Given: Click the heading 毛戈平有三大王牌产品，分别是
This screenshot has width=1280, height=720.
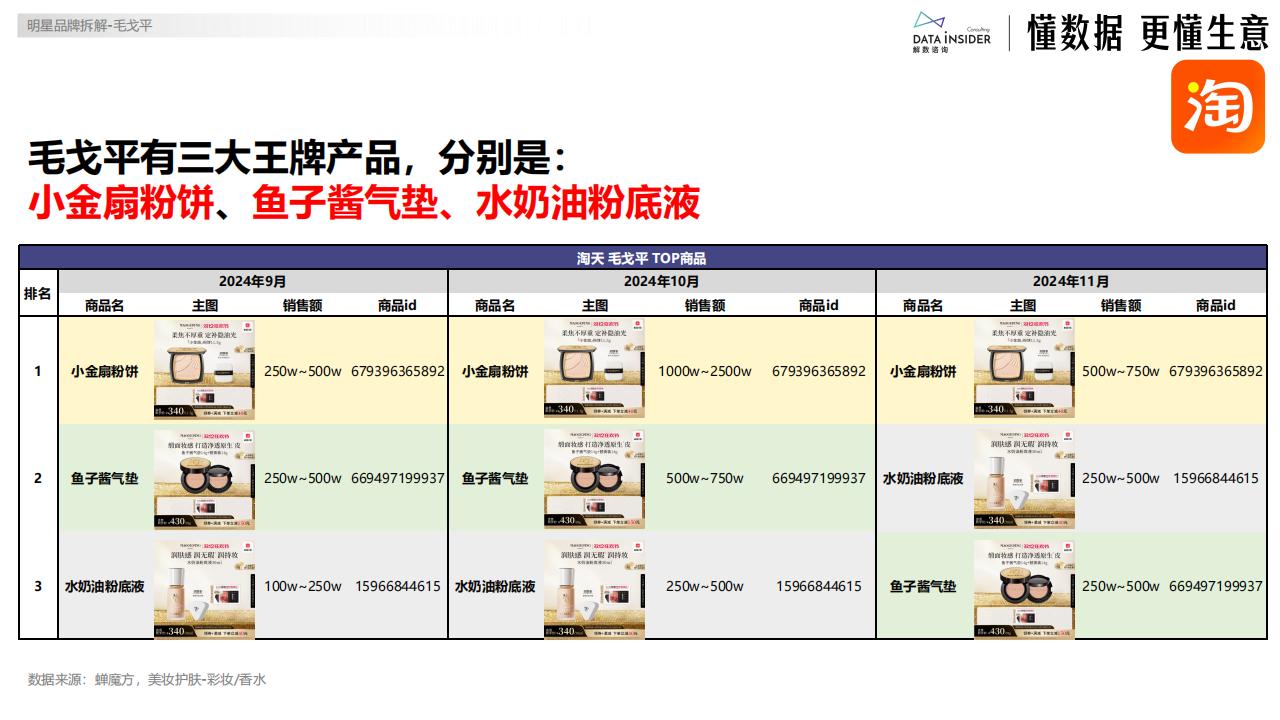Looking at the screenshot, I should (x=297, y=157).
